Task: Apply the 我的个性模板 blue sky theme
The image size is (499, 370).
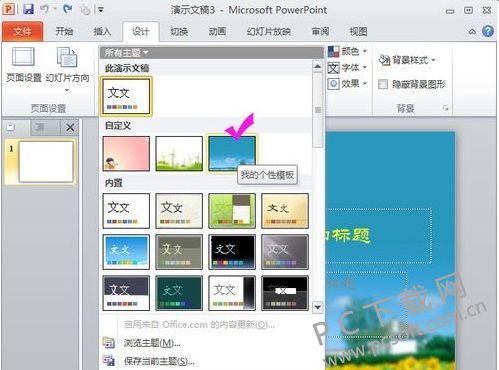Action: click(232, 154)
